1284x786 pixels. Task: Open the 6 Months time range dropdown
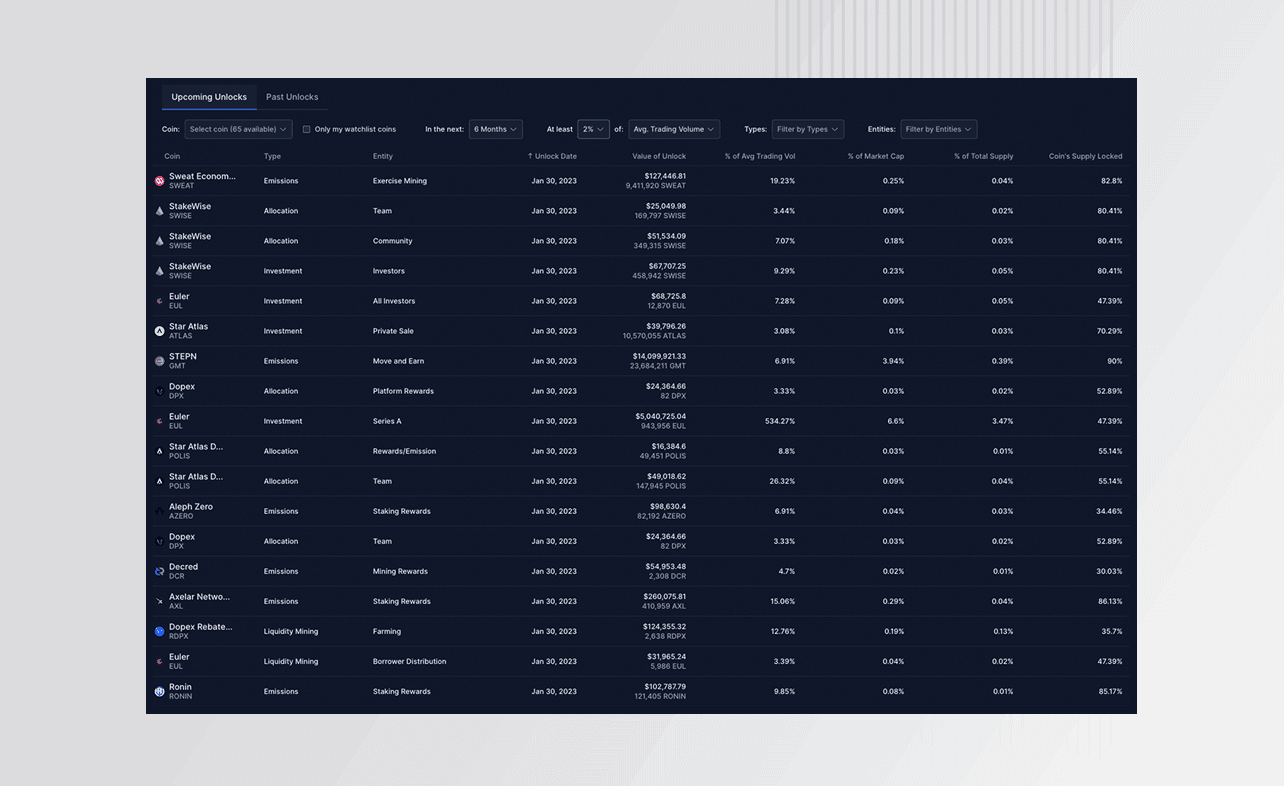point(496,129)
